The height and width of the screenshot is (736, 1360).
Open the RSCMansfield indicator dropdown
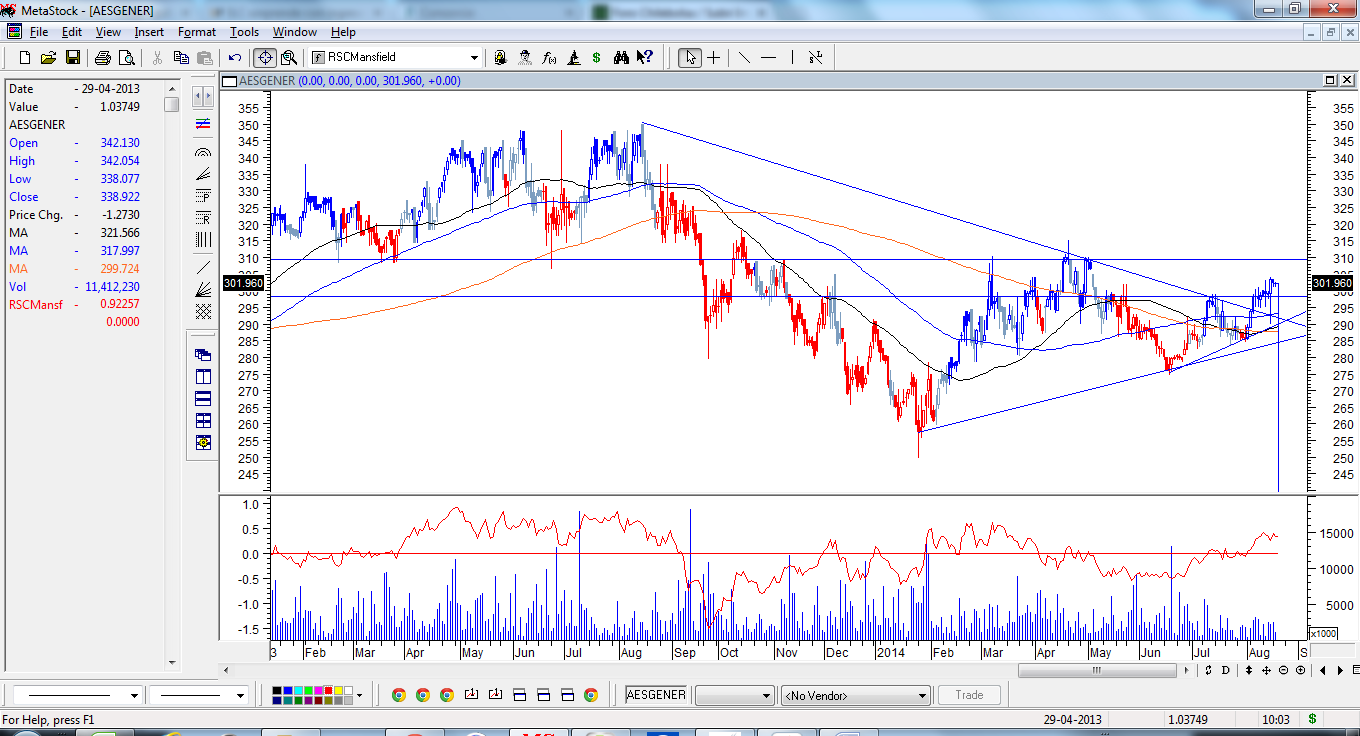tap(474, 58)
